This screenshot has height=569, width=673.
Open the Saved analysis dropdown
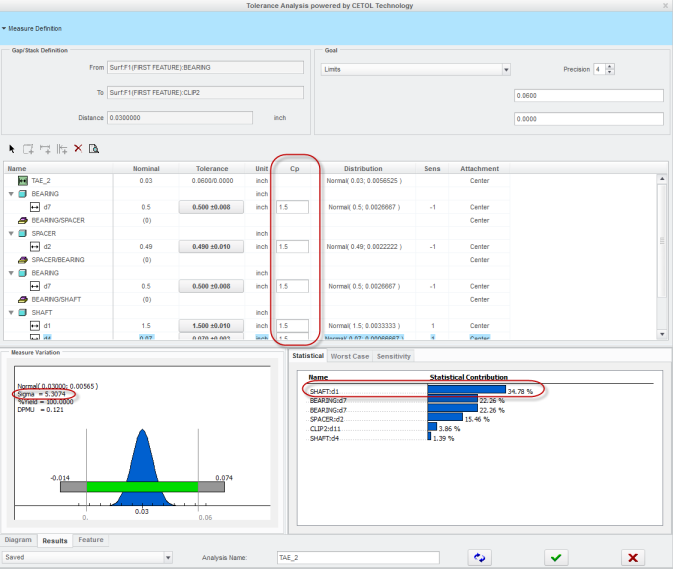pos(166,557)
